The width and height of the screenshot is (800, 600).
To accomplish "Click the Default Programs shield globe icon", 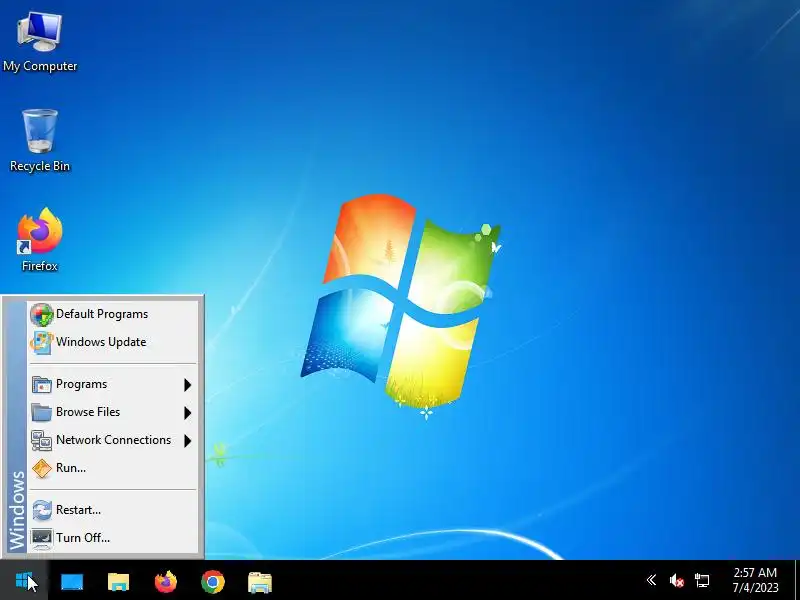I will click(x=41, y=314).
